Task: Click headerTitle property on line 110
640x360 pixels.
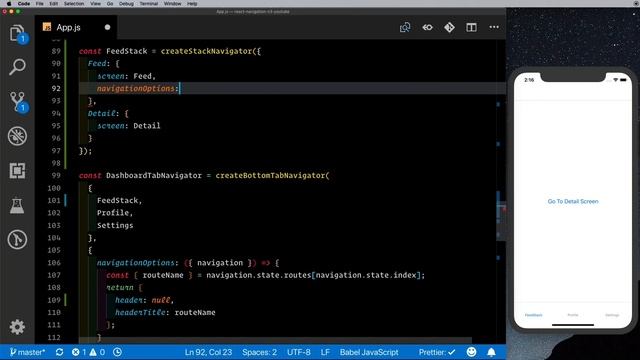Action: click(x=140, y=312)
